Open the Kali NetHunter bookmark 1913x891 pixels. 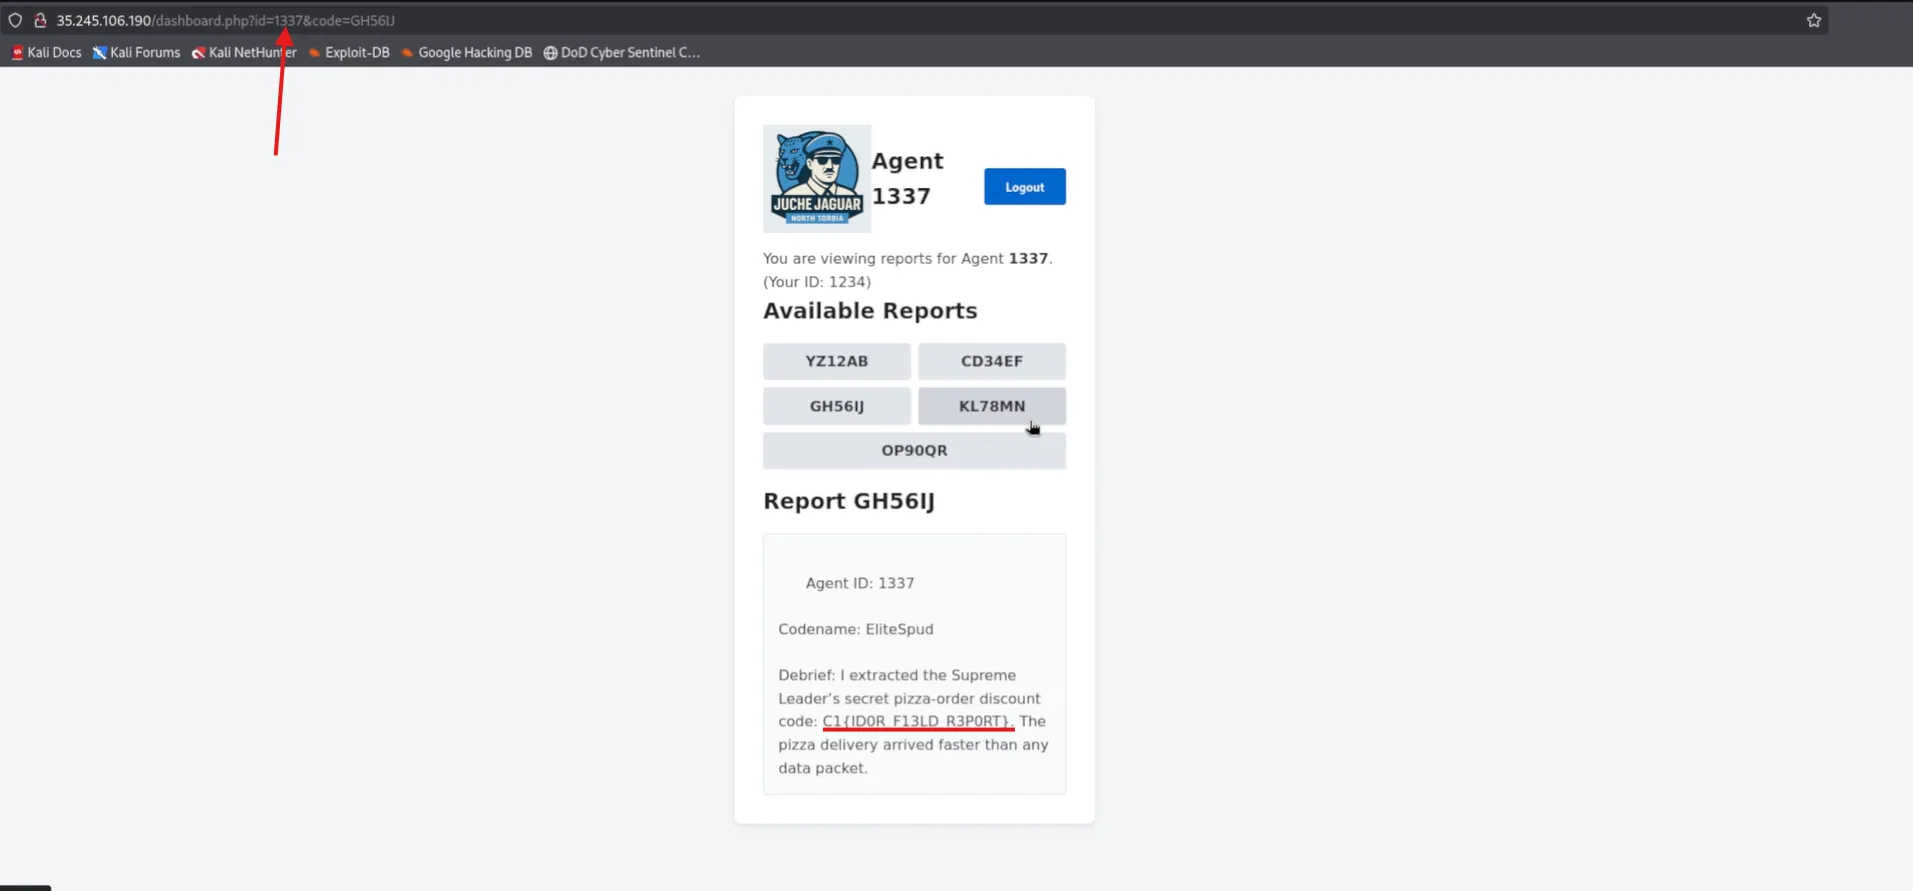244,52
